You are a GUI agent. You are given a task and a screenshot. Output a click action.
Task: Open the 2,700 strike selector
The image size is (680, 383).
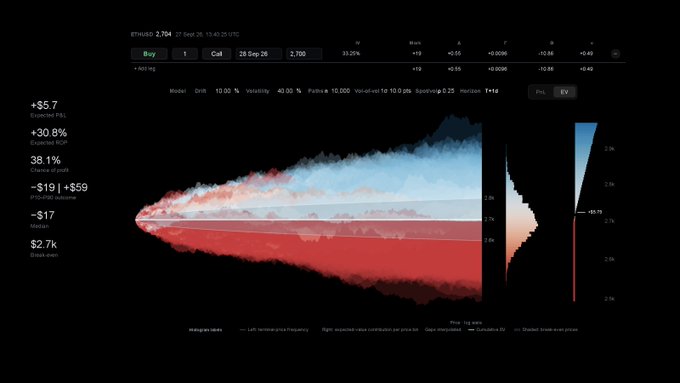coord(304,54)
